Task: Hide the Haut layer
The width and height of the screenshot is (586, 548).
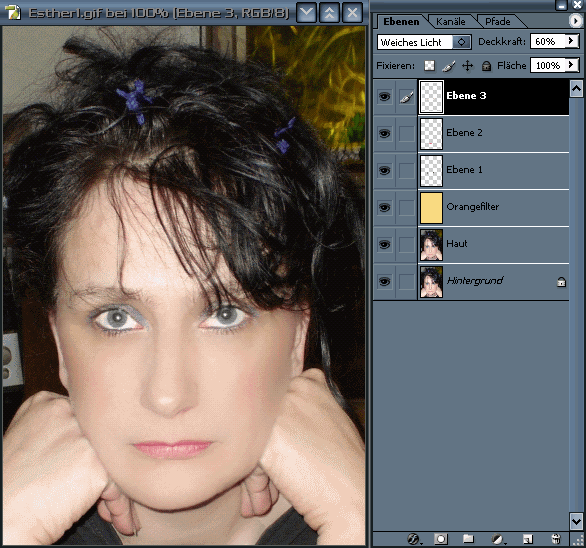Action: 384,244
